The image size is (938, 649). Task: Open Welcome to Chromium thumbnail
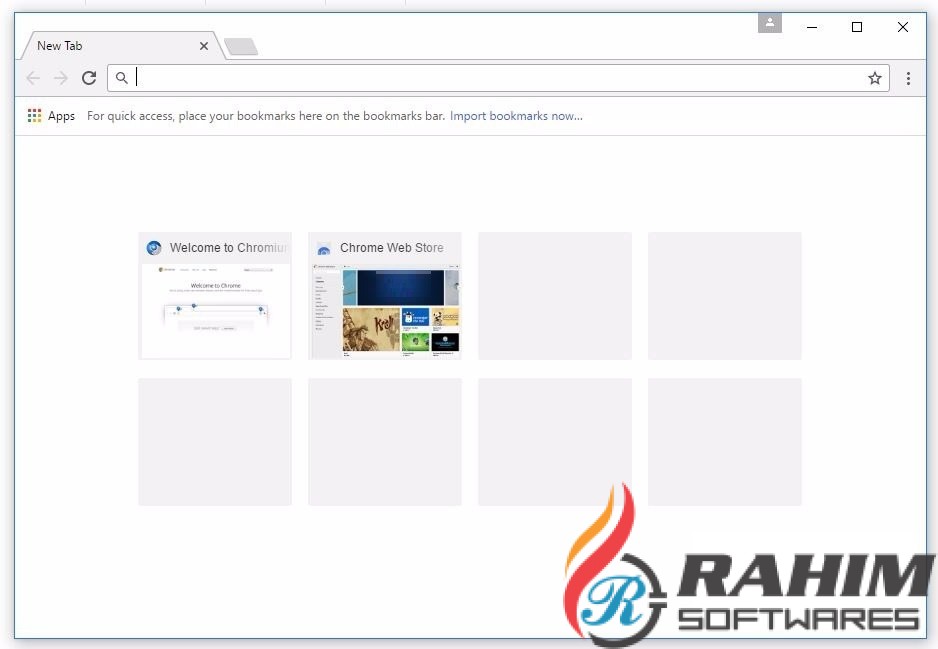tap(215, 296)
